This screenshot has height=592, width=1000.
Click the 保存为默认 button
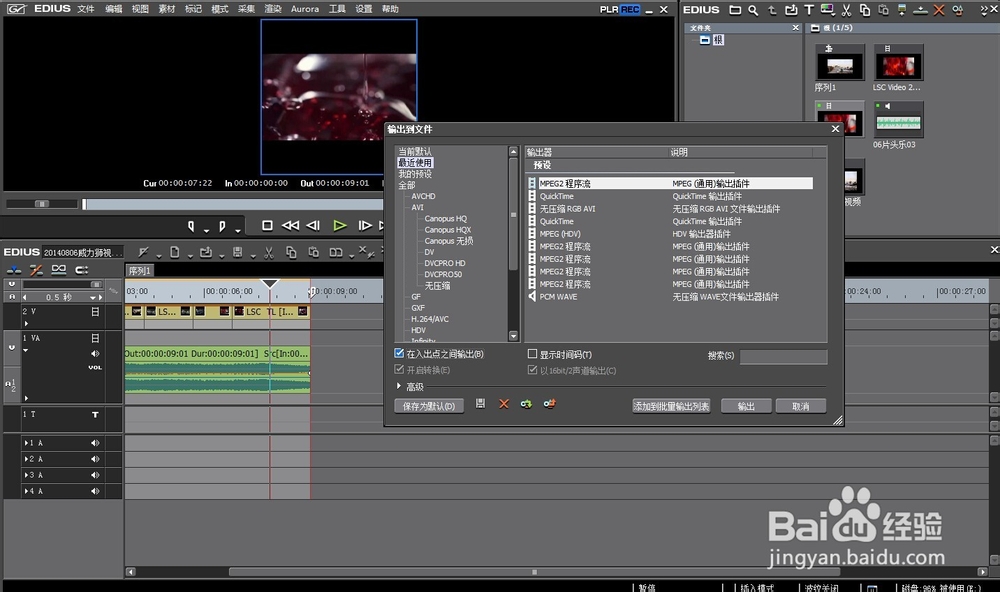pos(429,406)
